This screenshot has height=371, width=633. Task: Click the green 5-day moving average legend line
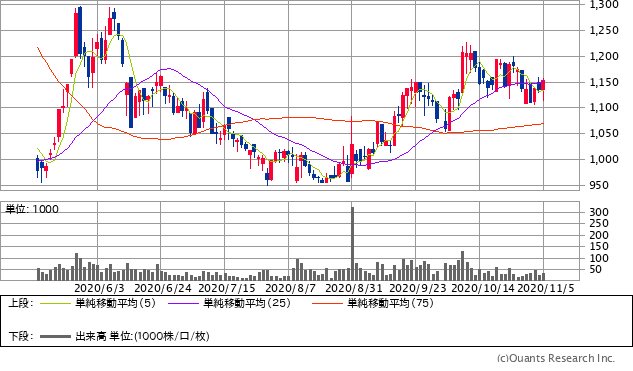[x=56, y=304]
